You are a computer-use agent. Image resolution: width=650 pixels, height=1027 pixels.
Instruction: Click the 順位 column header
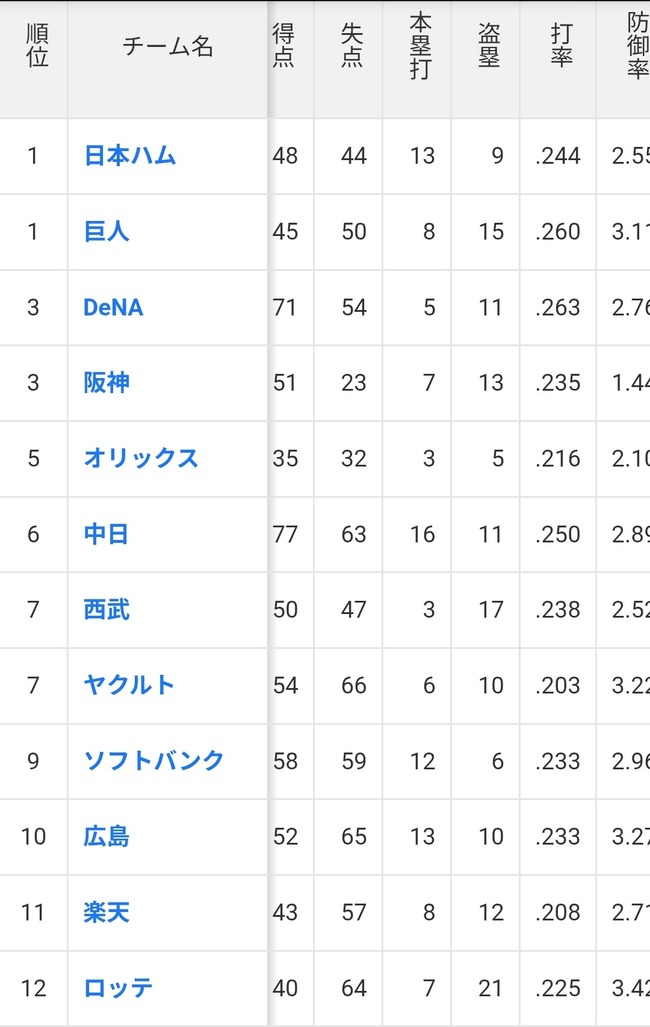(x=34, y=46)
